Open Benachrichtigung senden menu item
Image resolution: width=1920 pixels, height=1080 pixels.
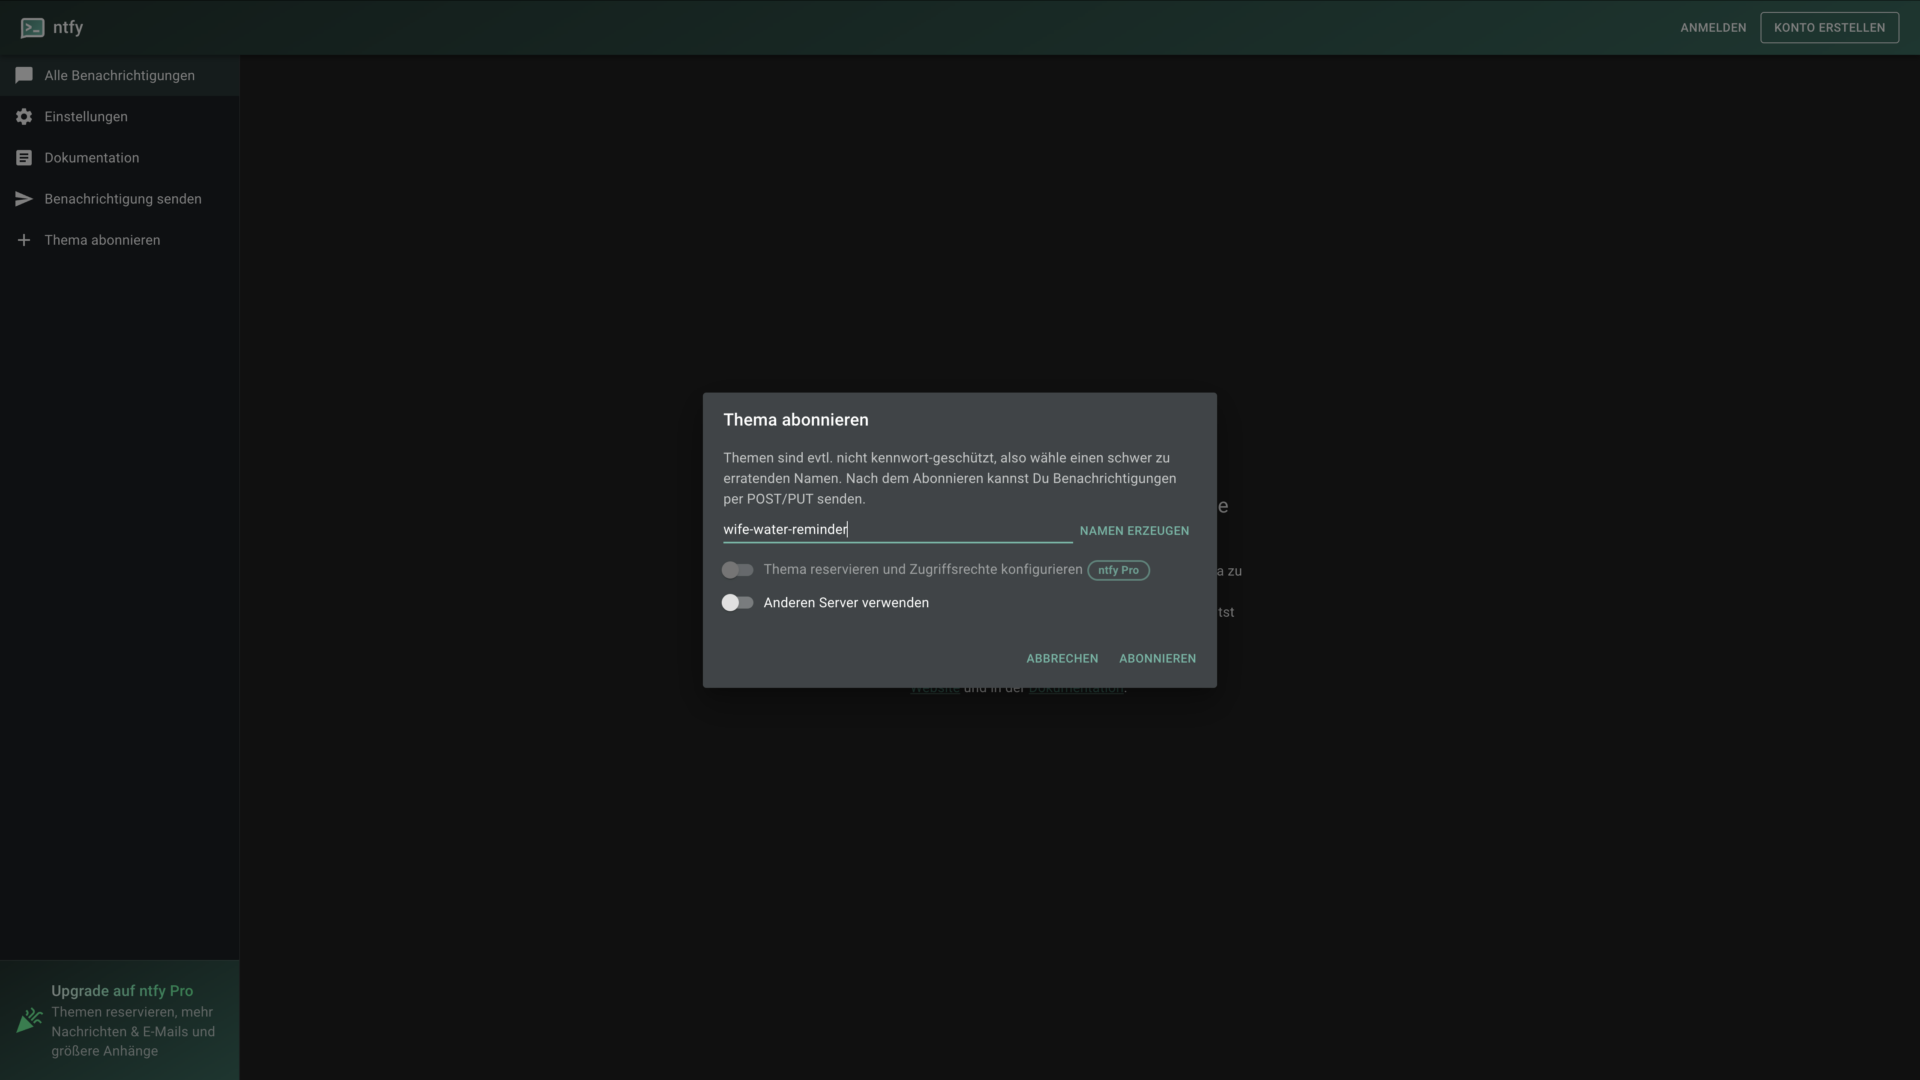[x=123, y=199]
